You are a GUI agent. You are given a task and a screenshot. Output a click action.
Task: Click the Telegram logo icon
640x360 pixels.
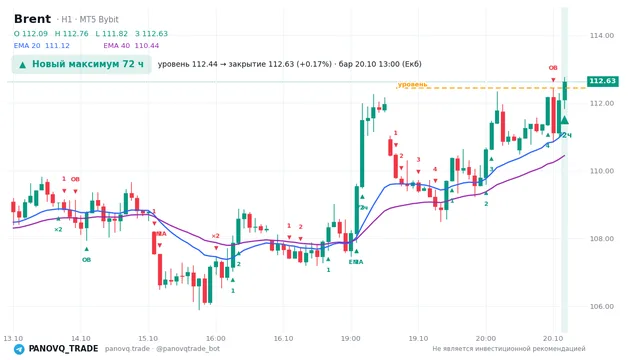pos(19,349)
